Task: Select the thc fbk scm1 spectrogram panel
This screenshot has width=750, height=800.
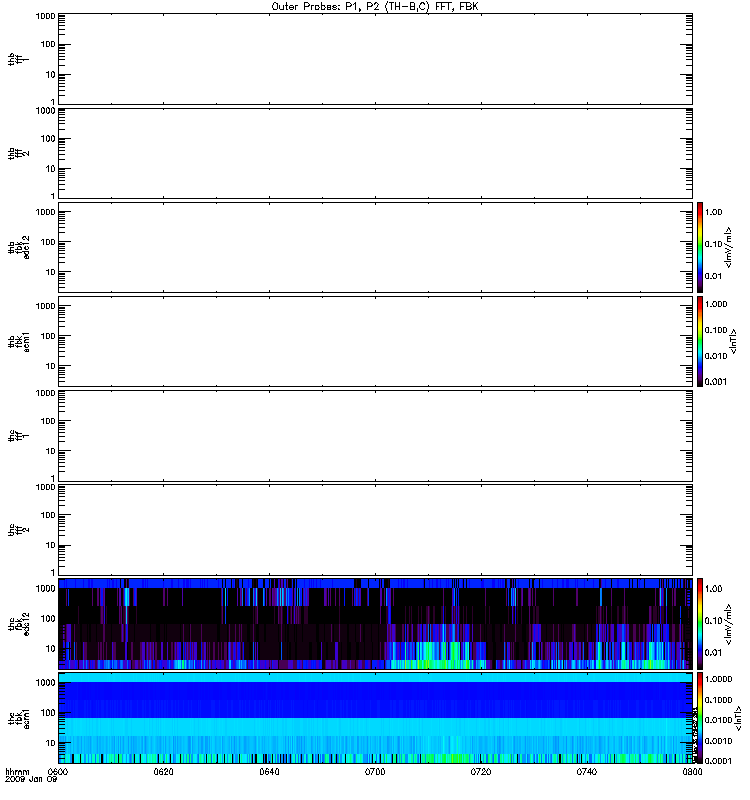Action: tap(375, 718)
